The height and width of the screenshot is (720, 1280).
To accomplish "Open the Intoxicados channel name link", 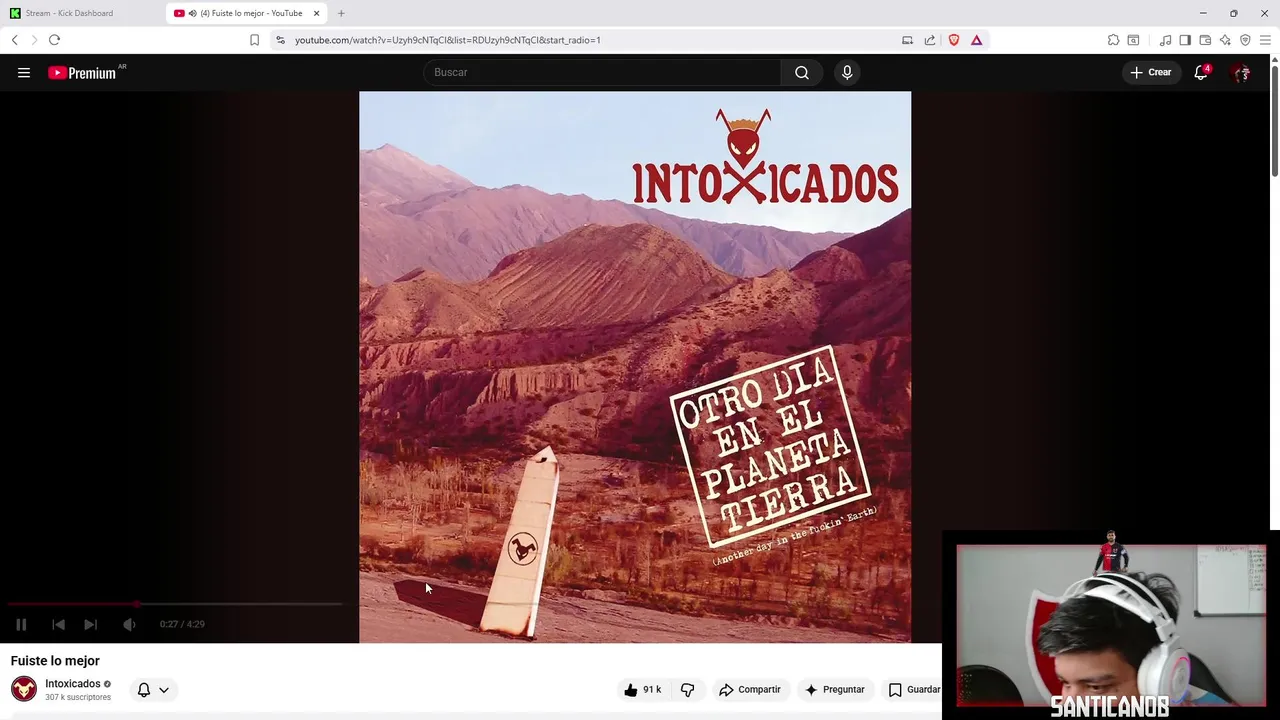I will coord(73,684).
